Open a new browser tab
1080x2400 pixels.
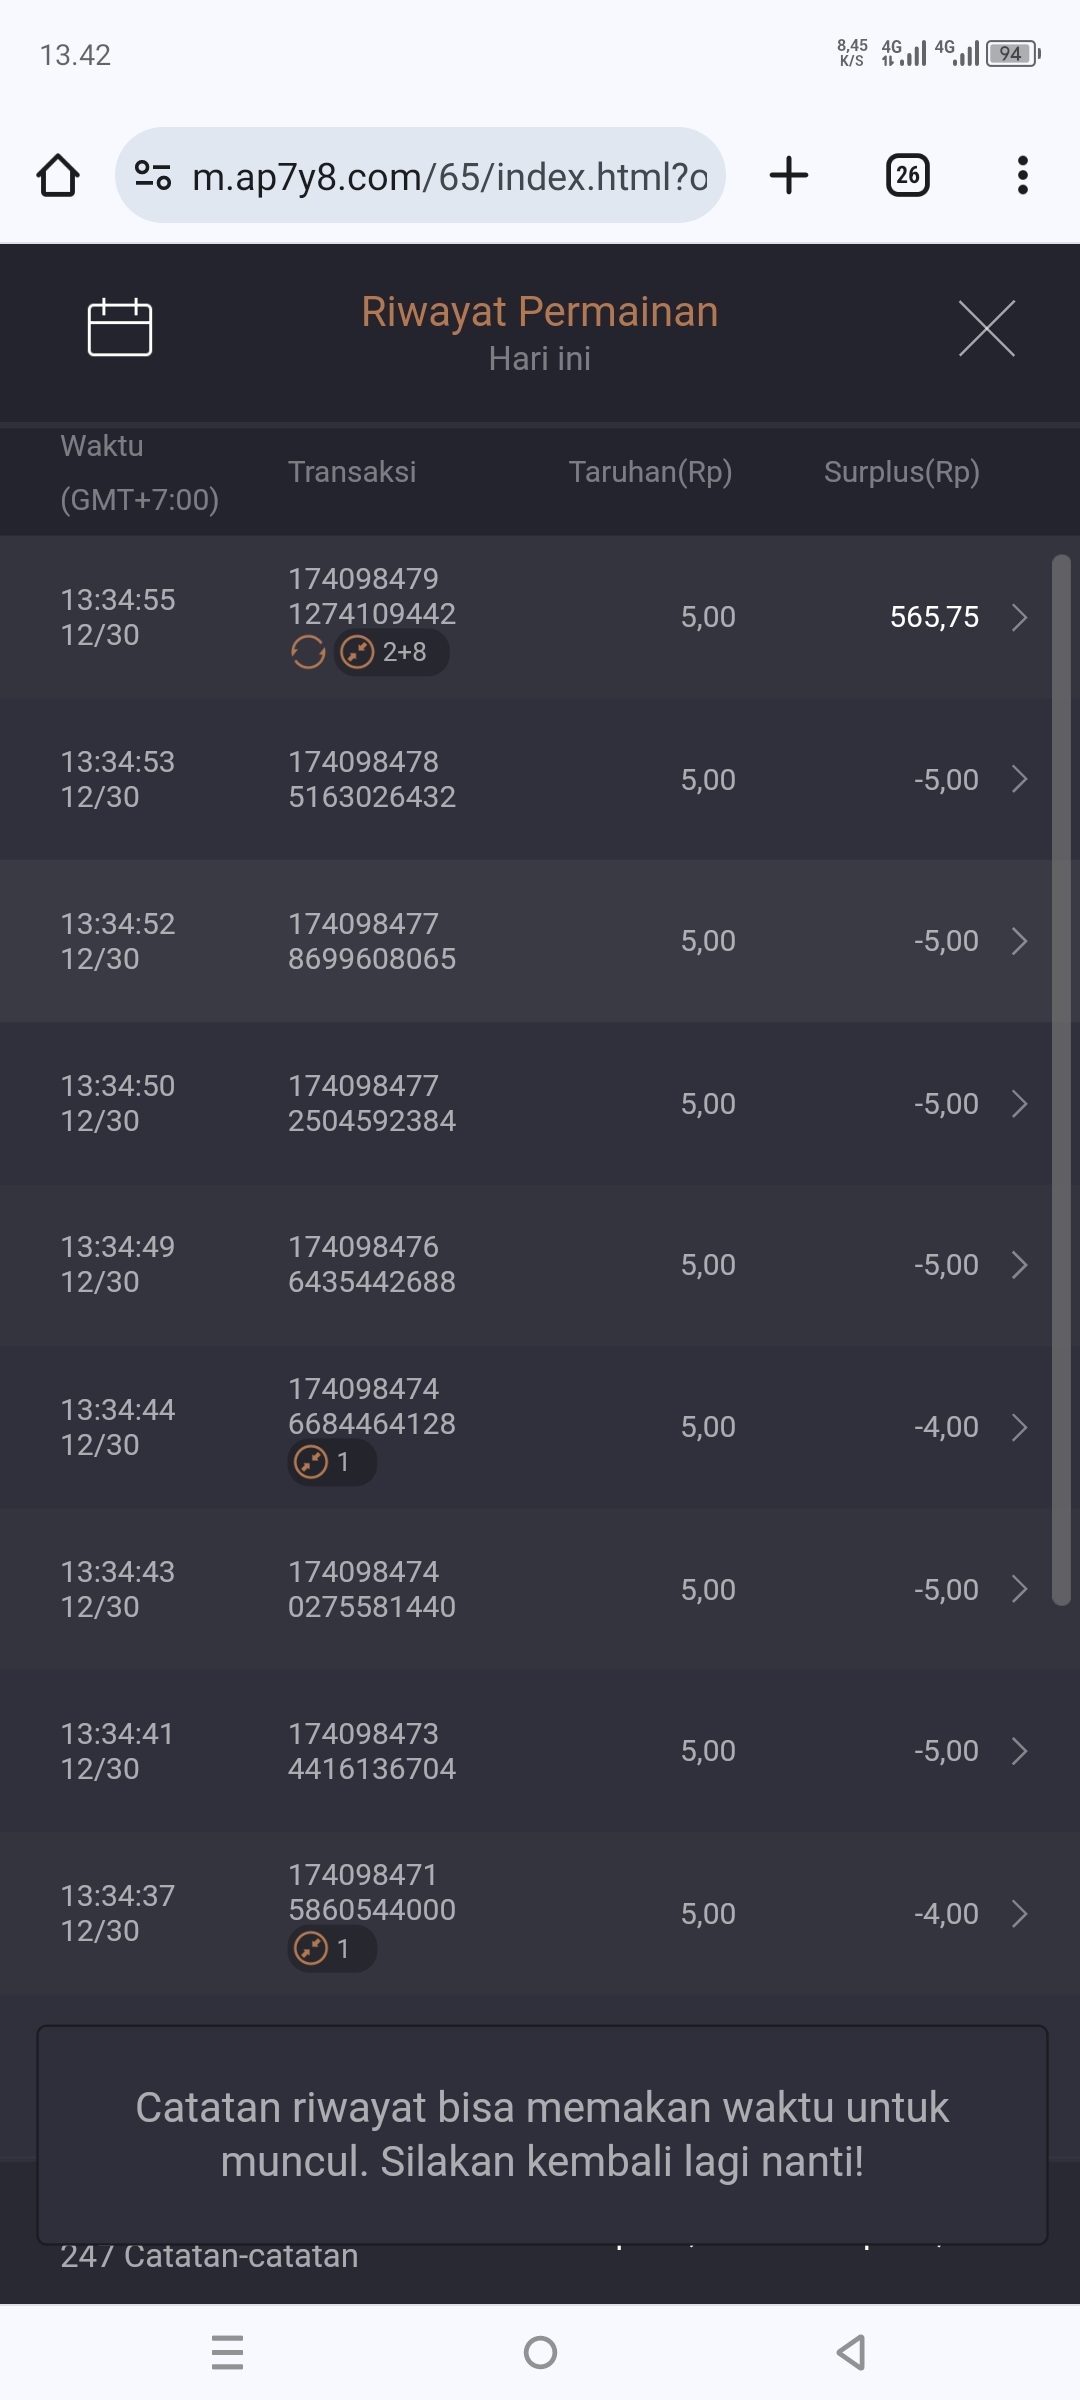click(789, 176)
